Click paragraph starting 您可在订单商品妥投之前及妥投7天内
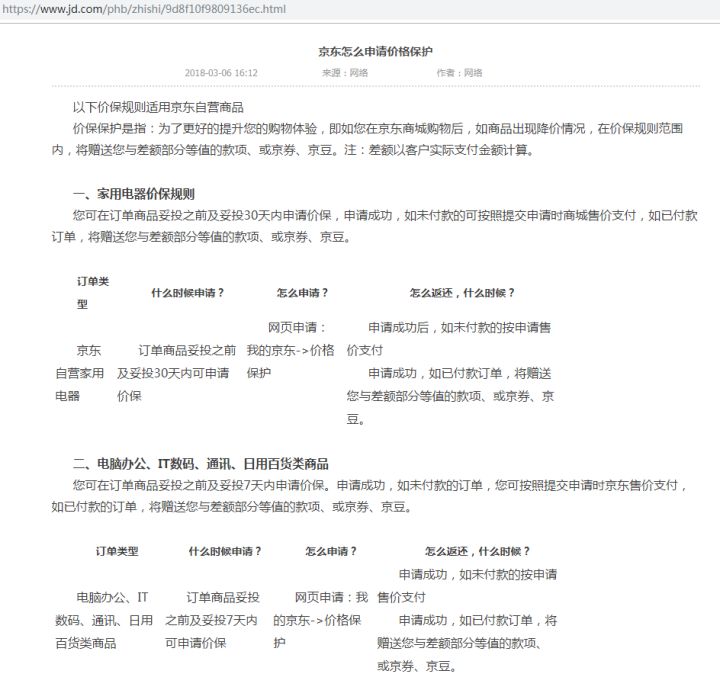 pyautogui.click(x=370, y=496)
